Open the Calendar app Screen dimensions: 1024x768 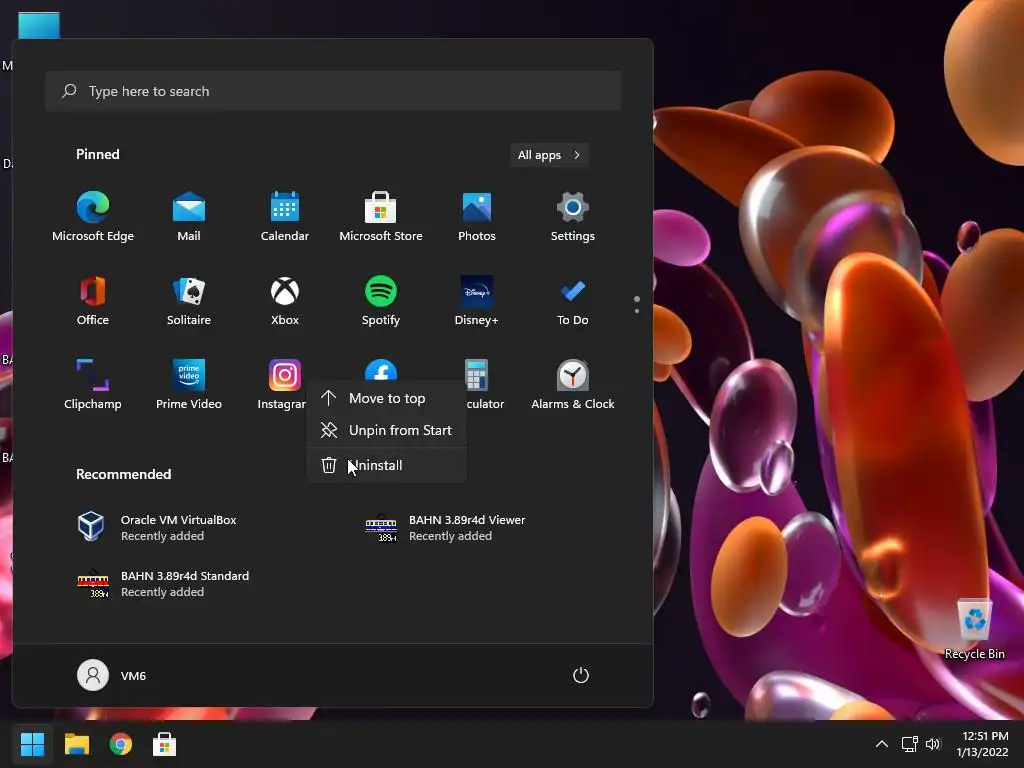[285, 217]
